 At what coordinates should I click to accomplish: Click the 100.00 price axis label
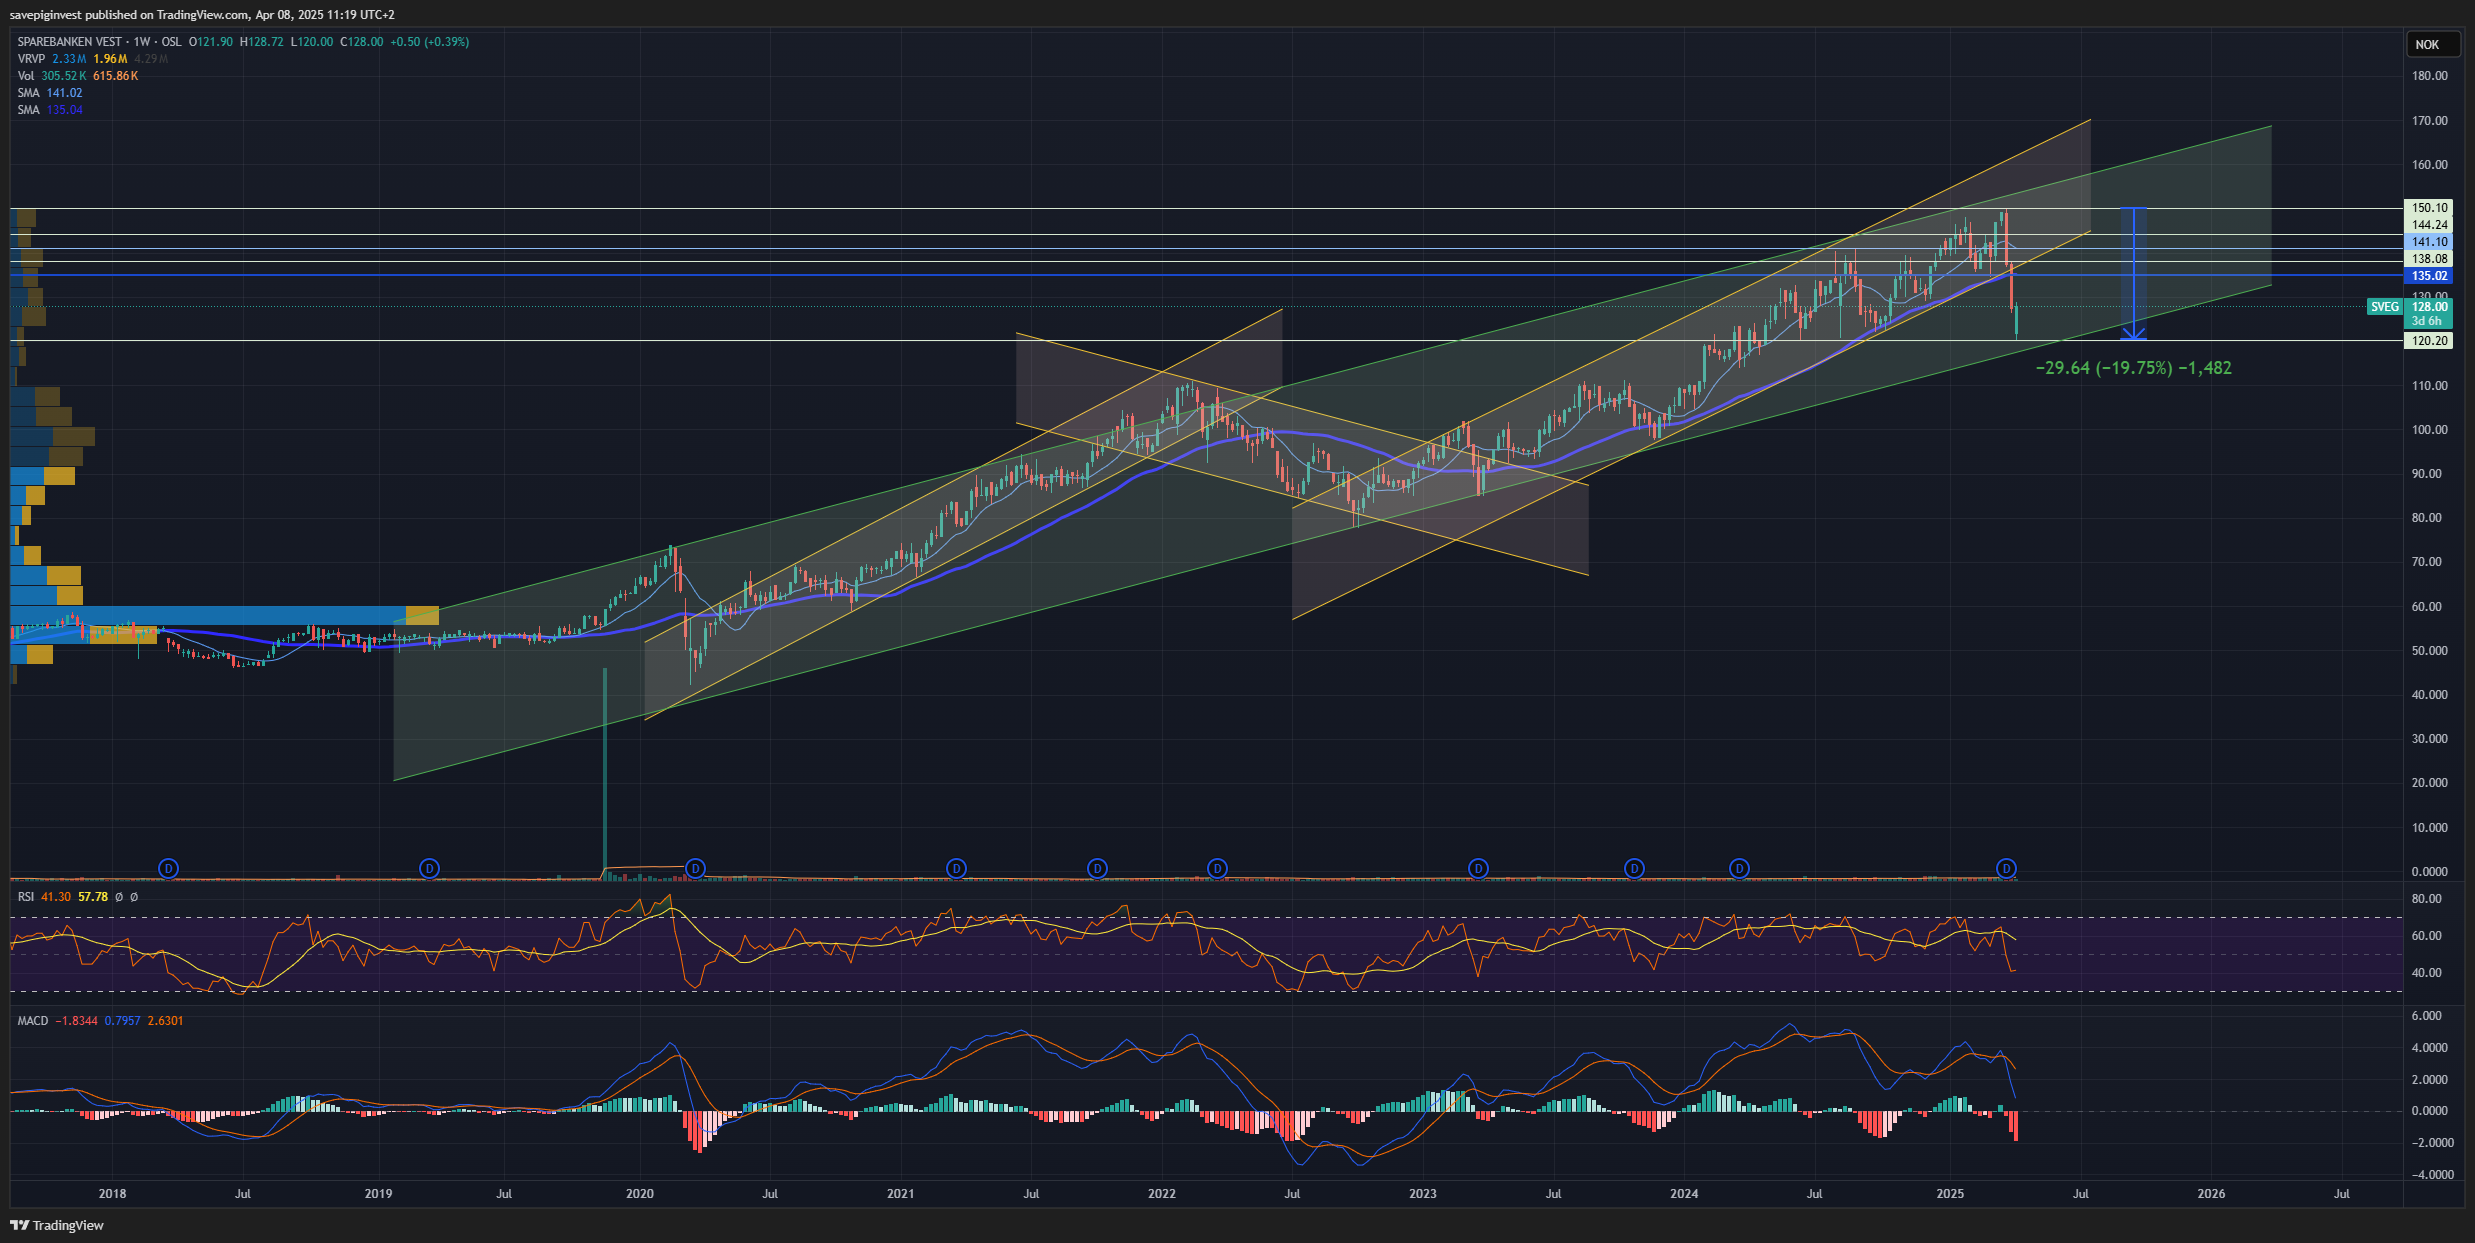point(2430,430)
